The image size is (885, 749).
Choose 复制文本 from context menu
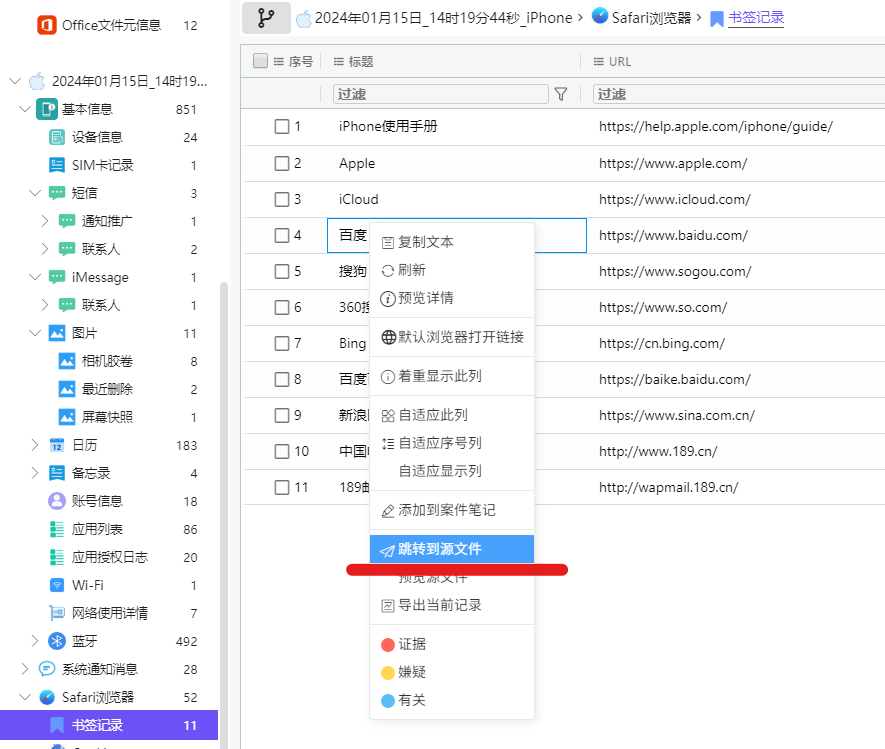[452, 242]
